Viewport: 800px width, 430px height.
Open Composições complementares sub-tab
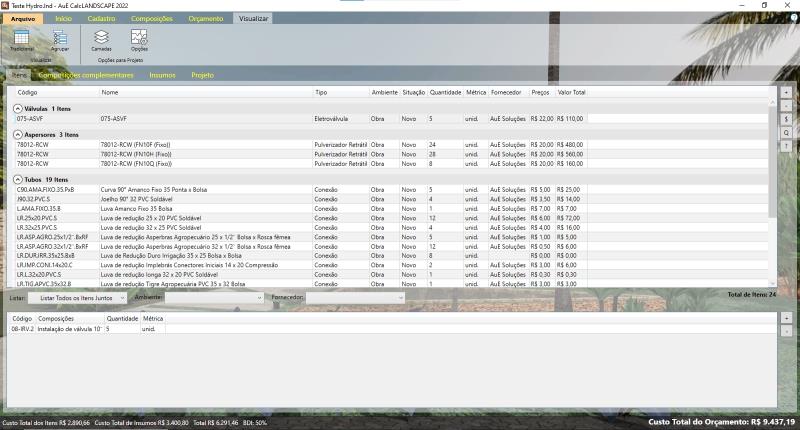86,75
